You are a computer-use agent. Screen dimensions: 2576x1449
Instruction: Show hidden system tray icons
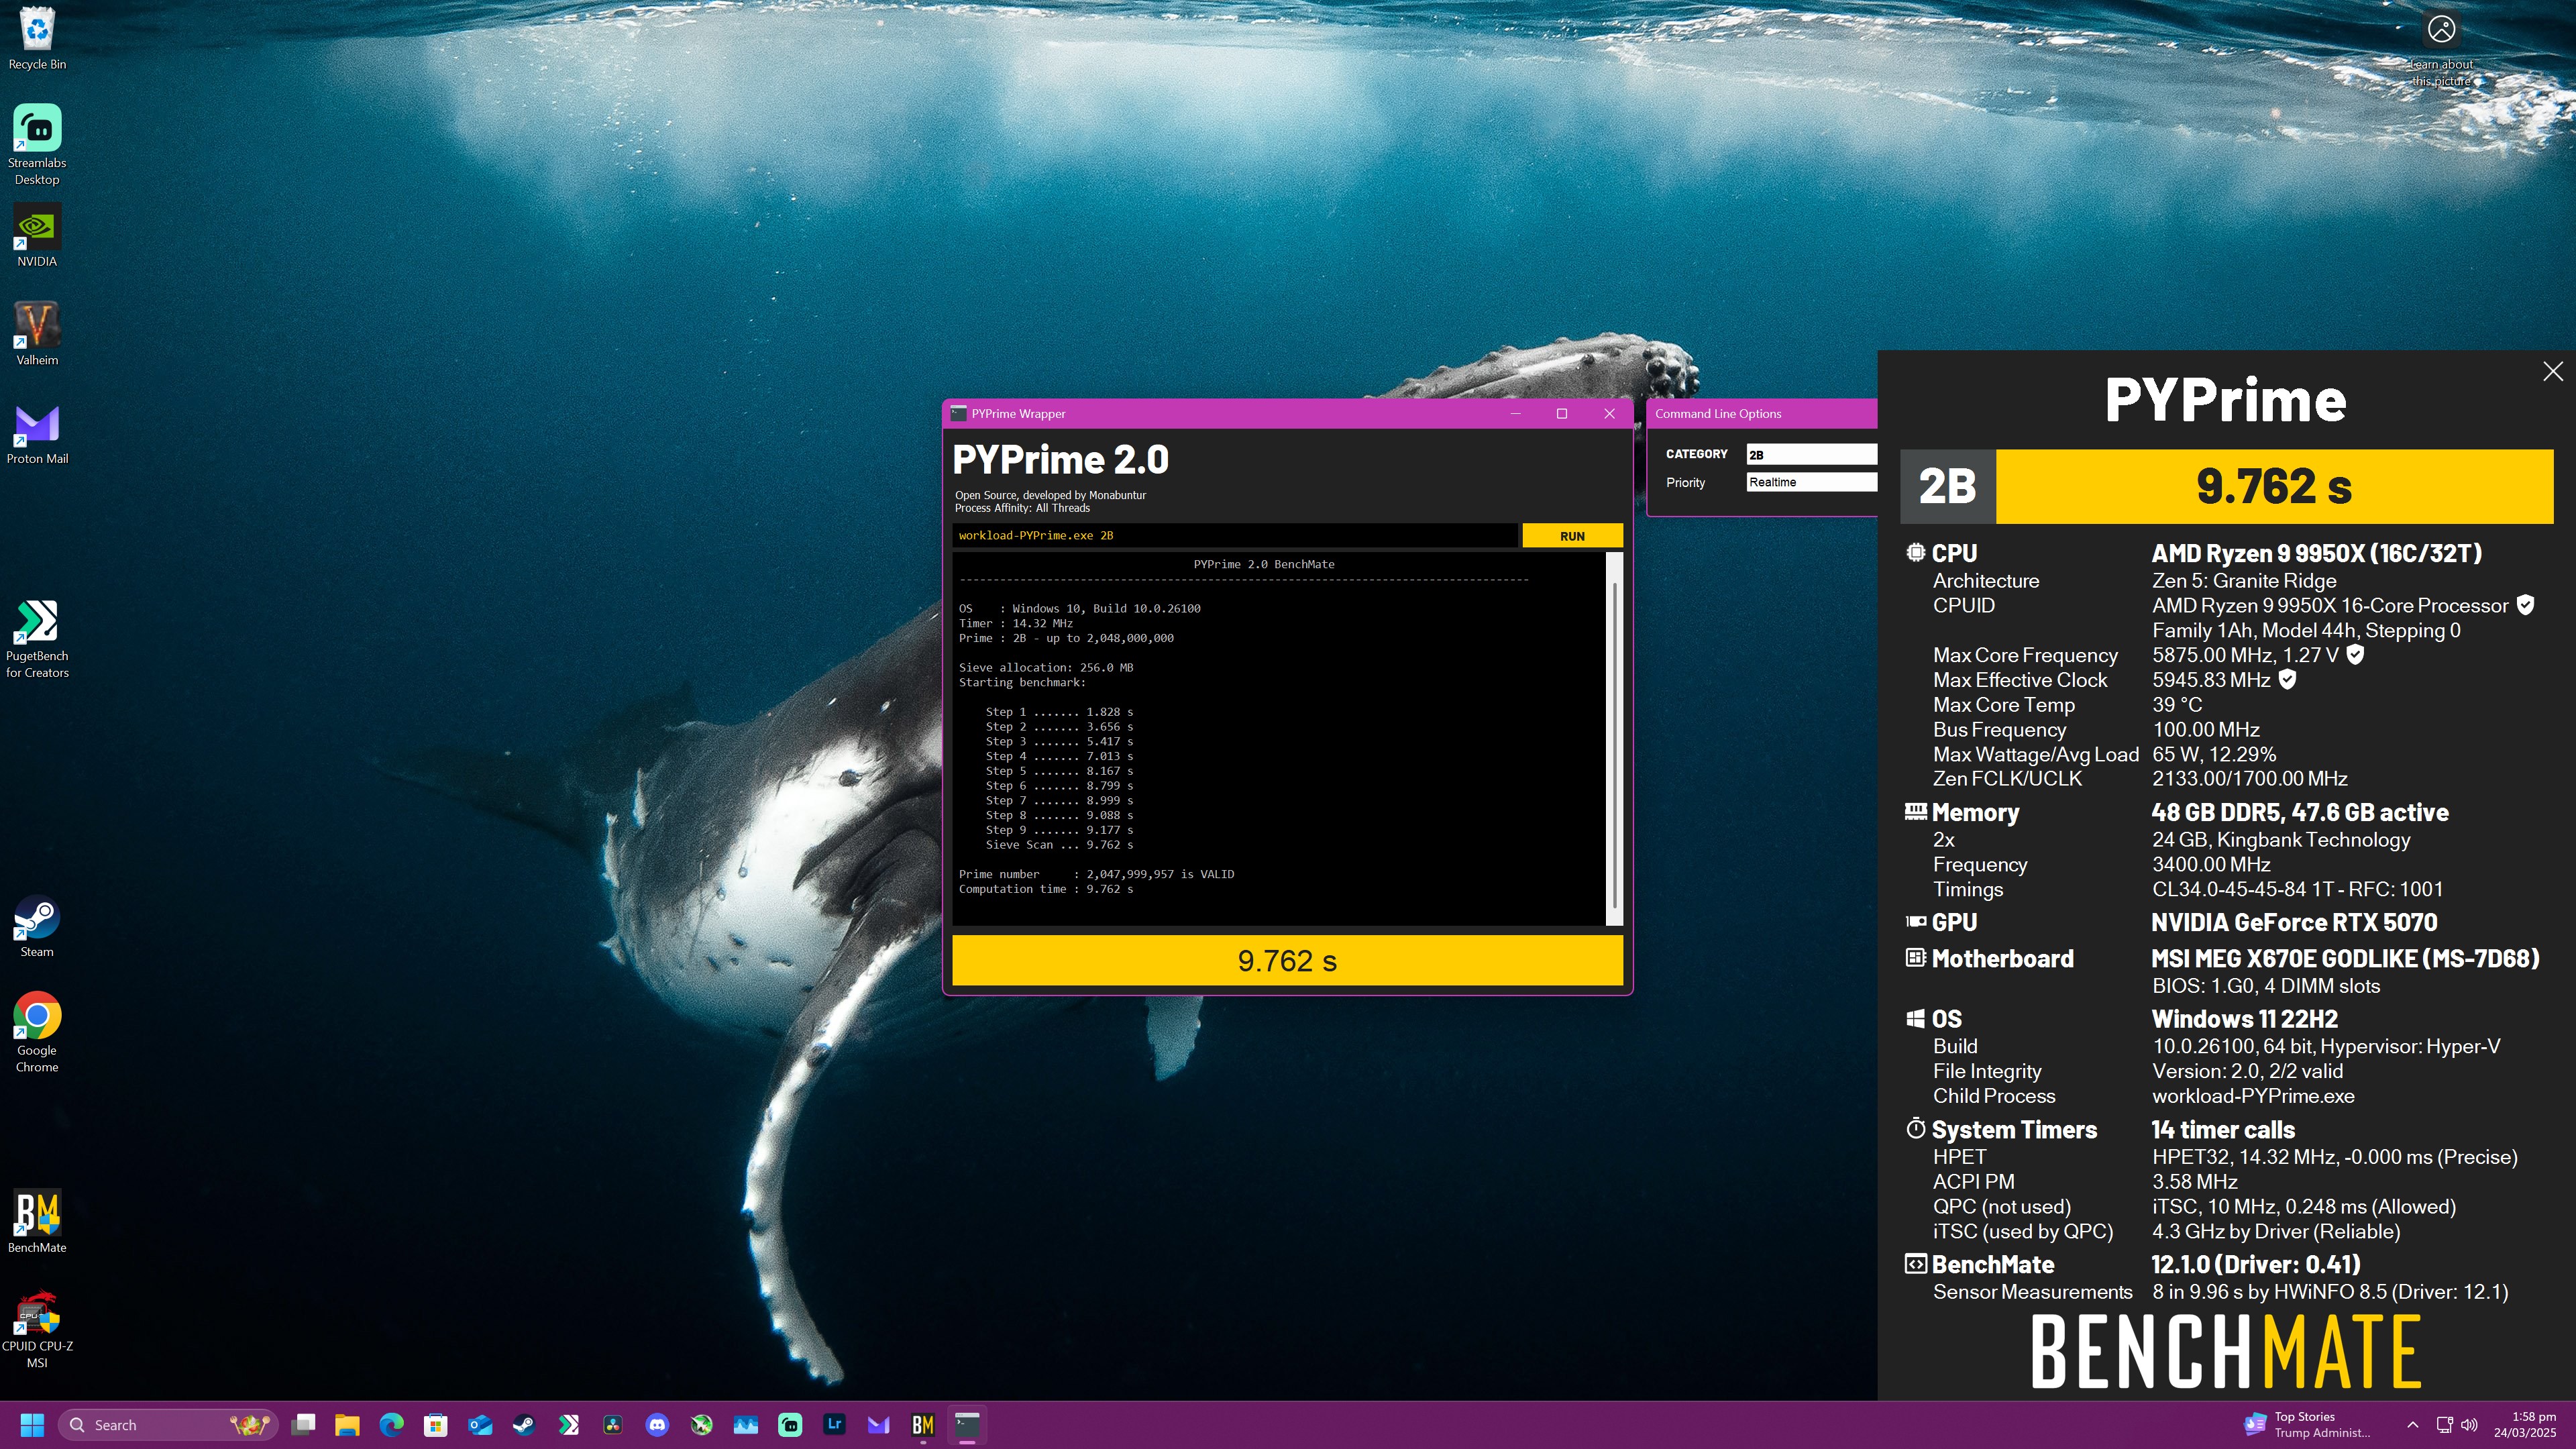pos(2412,1424)
